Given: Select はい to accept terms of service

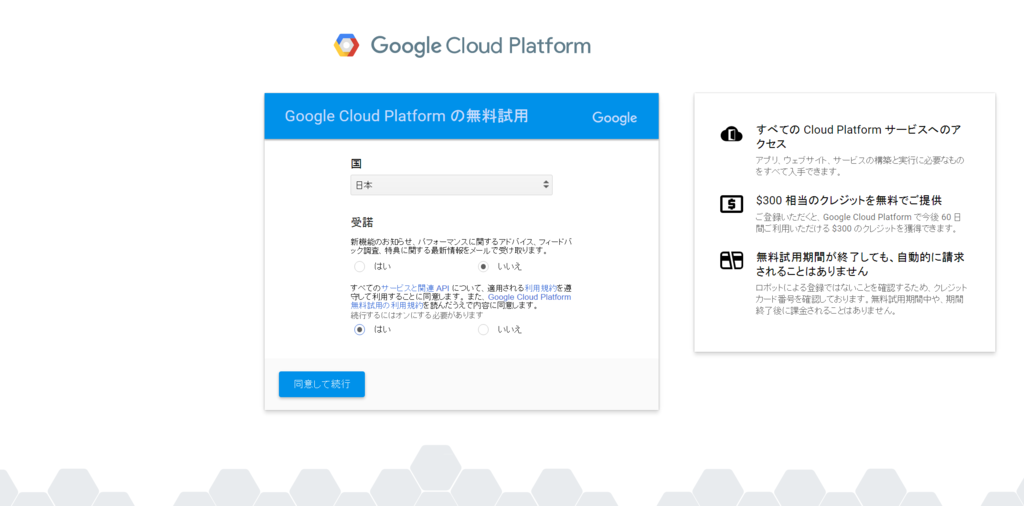Looking at the screenshot, I should (x=359, y=329).
